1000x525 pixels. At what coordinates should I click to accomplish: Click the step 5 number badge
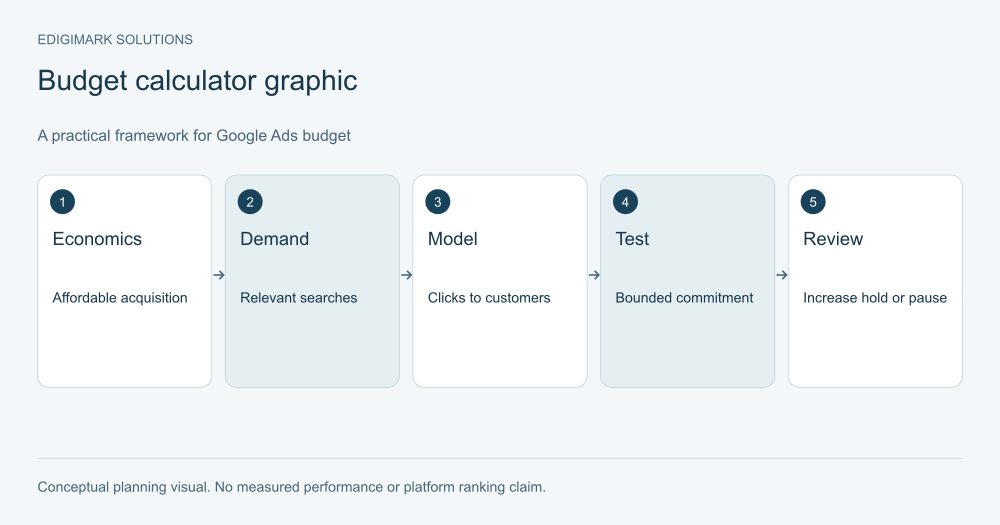(x=813, y=202)
